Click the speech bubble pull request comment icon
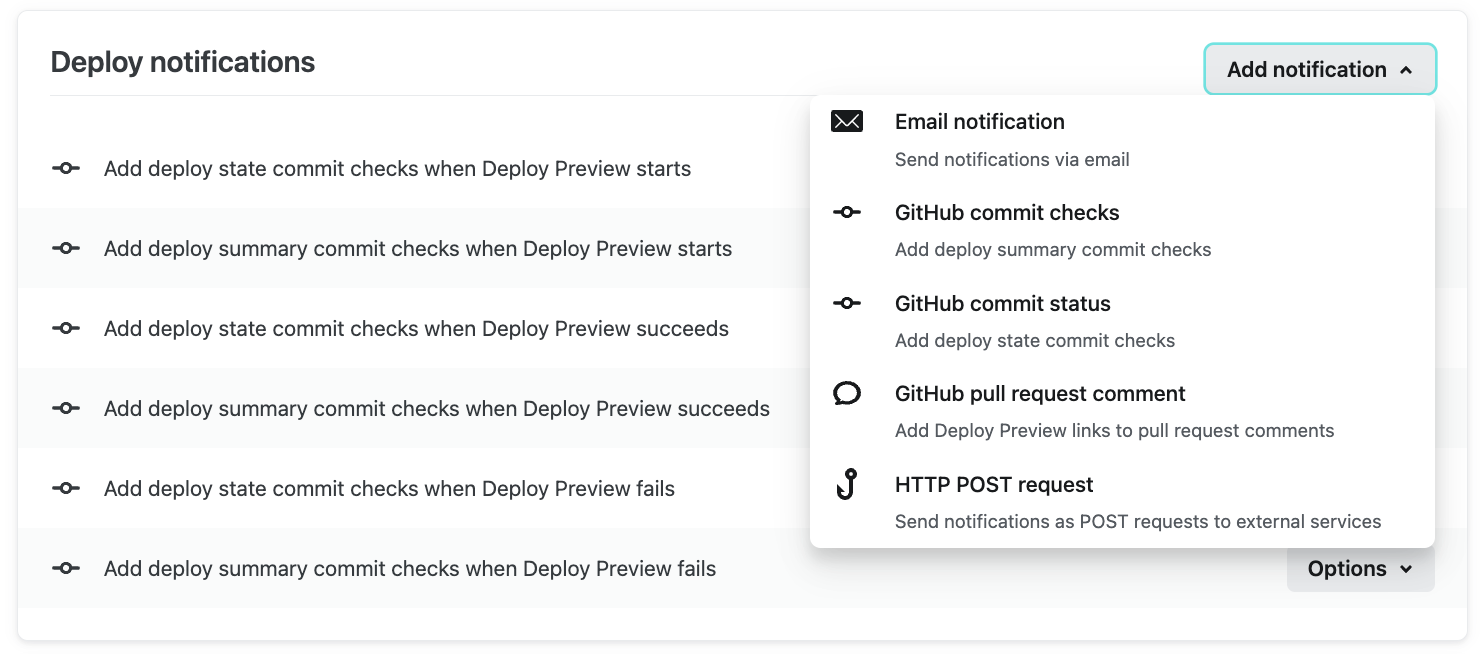The height and width of the screenshot is (654, 1484). click(847, 394)
